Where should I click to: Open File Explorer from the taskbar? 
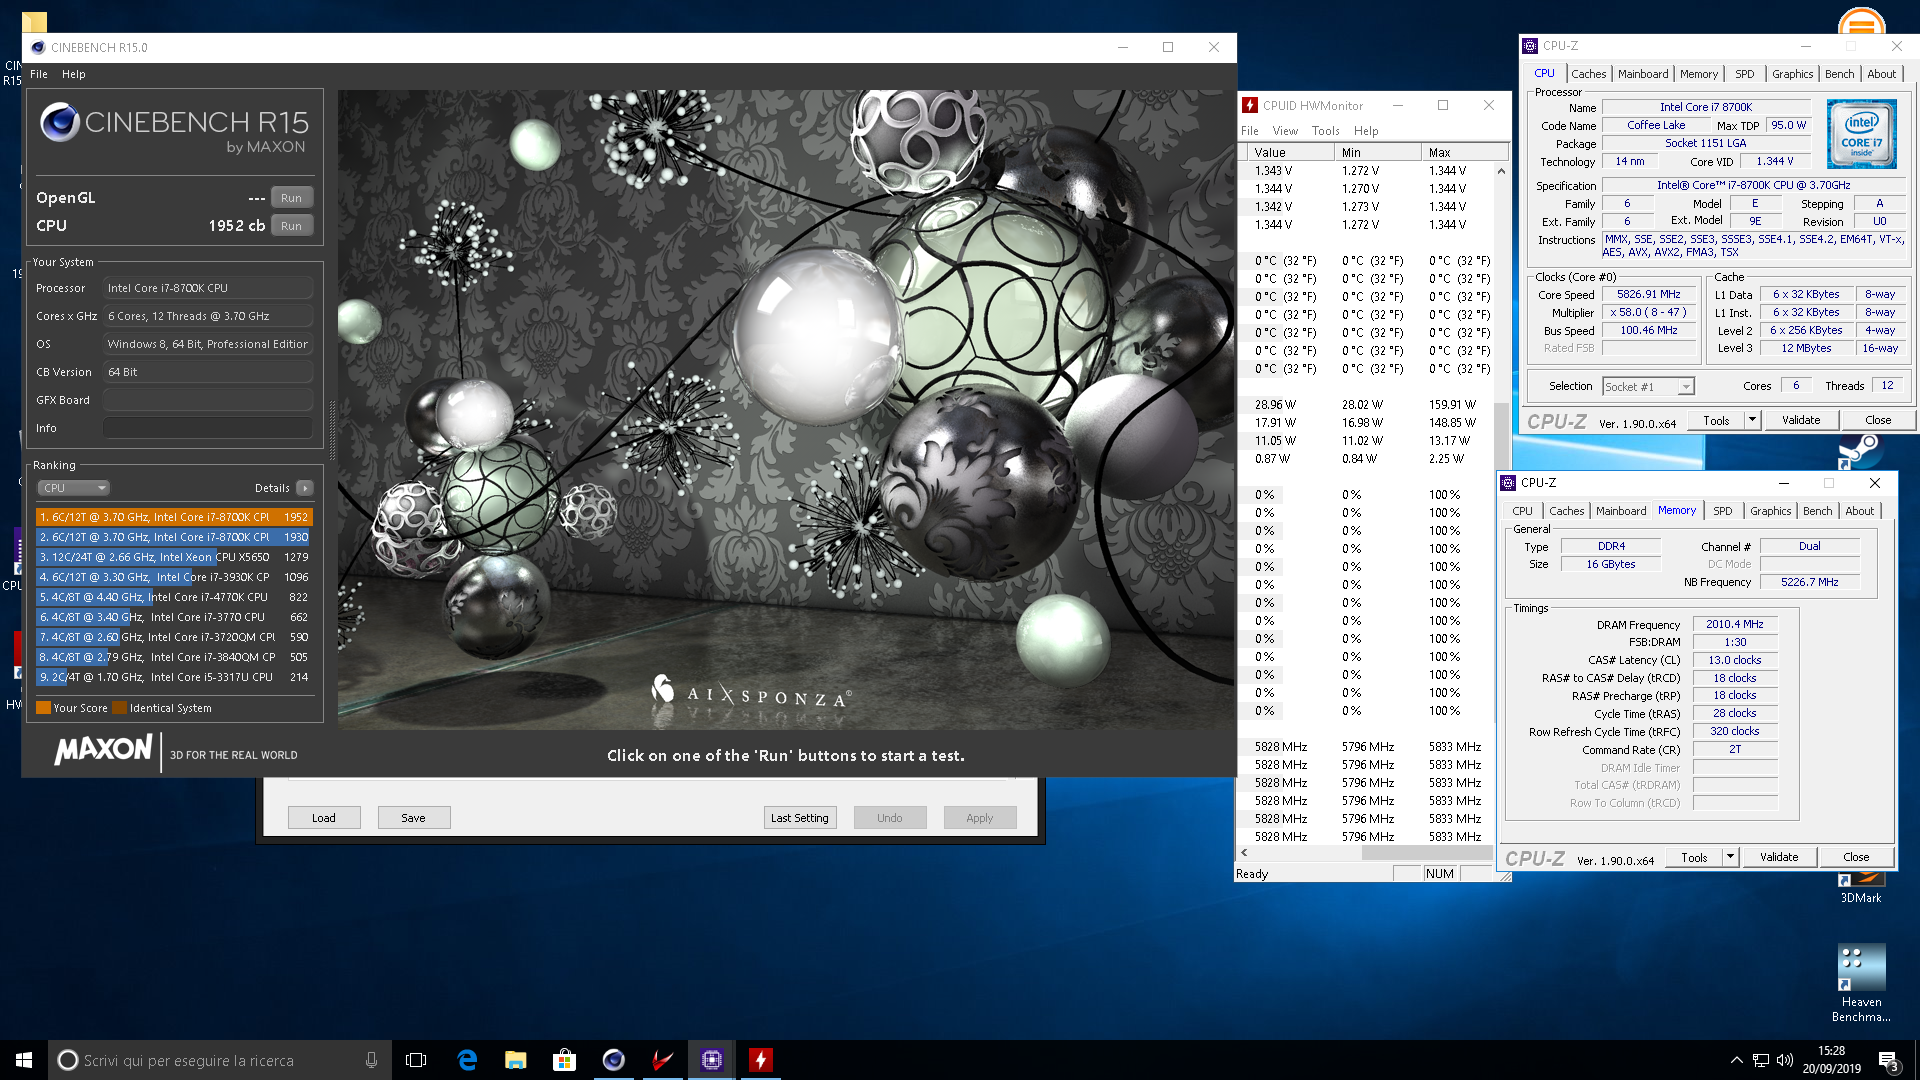[516, 1060]
